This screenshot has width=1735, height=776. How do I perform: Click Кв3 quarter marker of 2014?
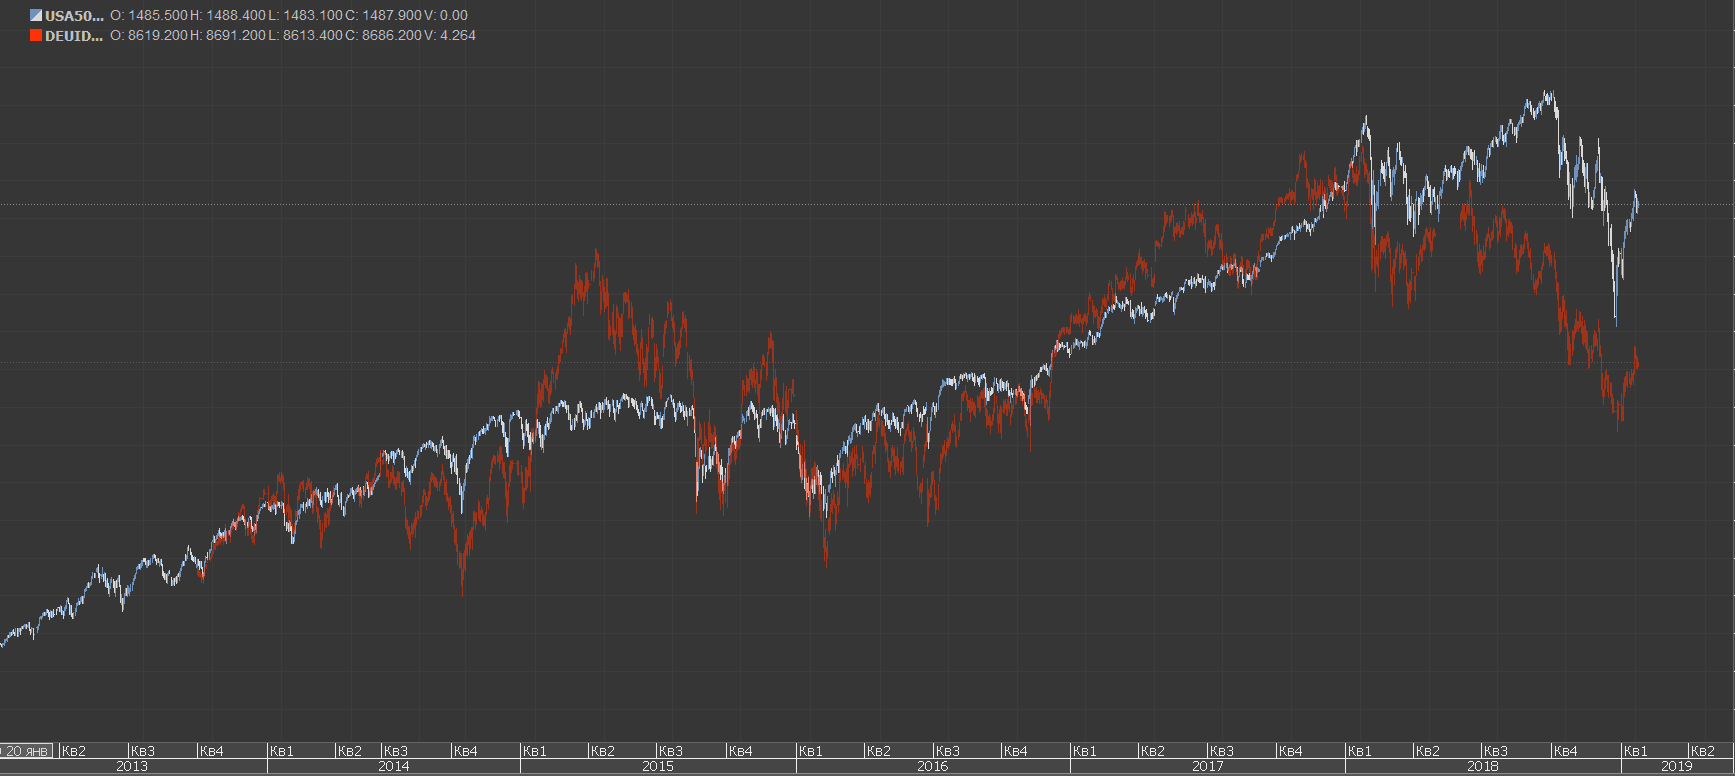click(396, 751)
